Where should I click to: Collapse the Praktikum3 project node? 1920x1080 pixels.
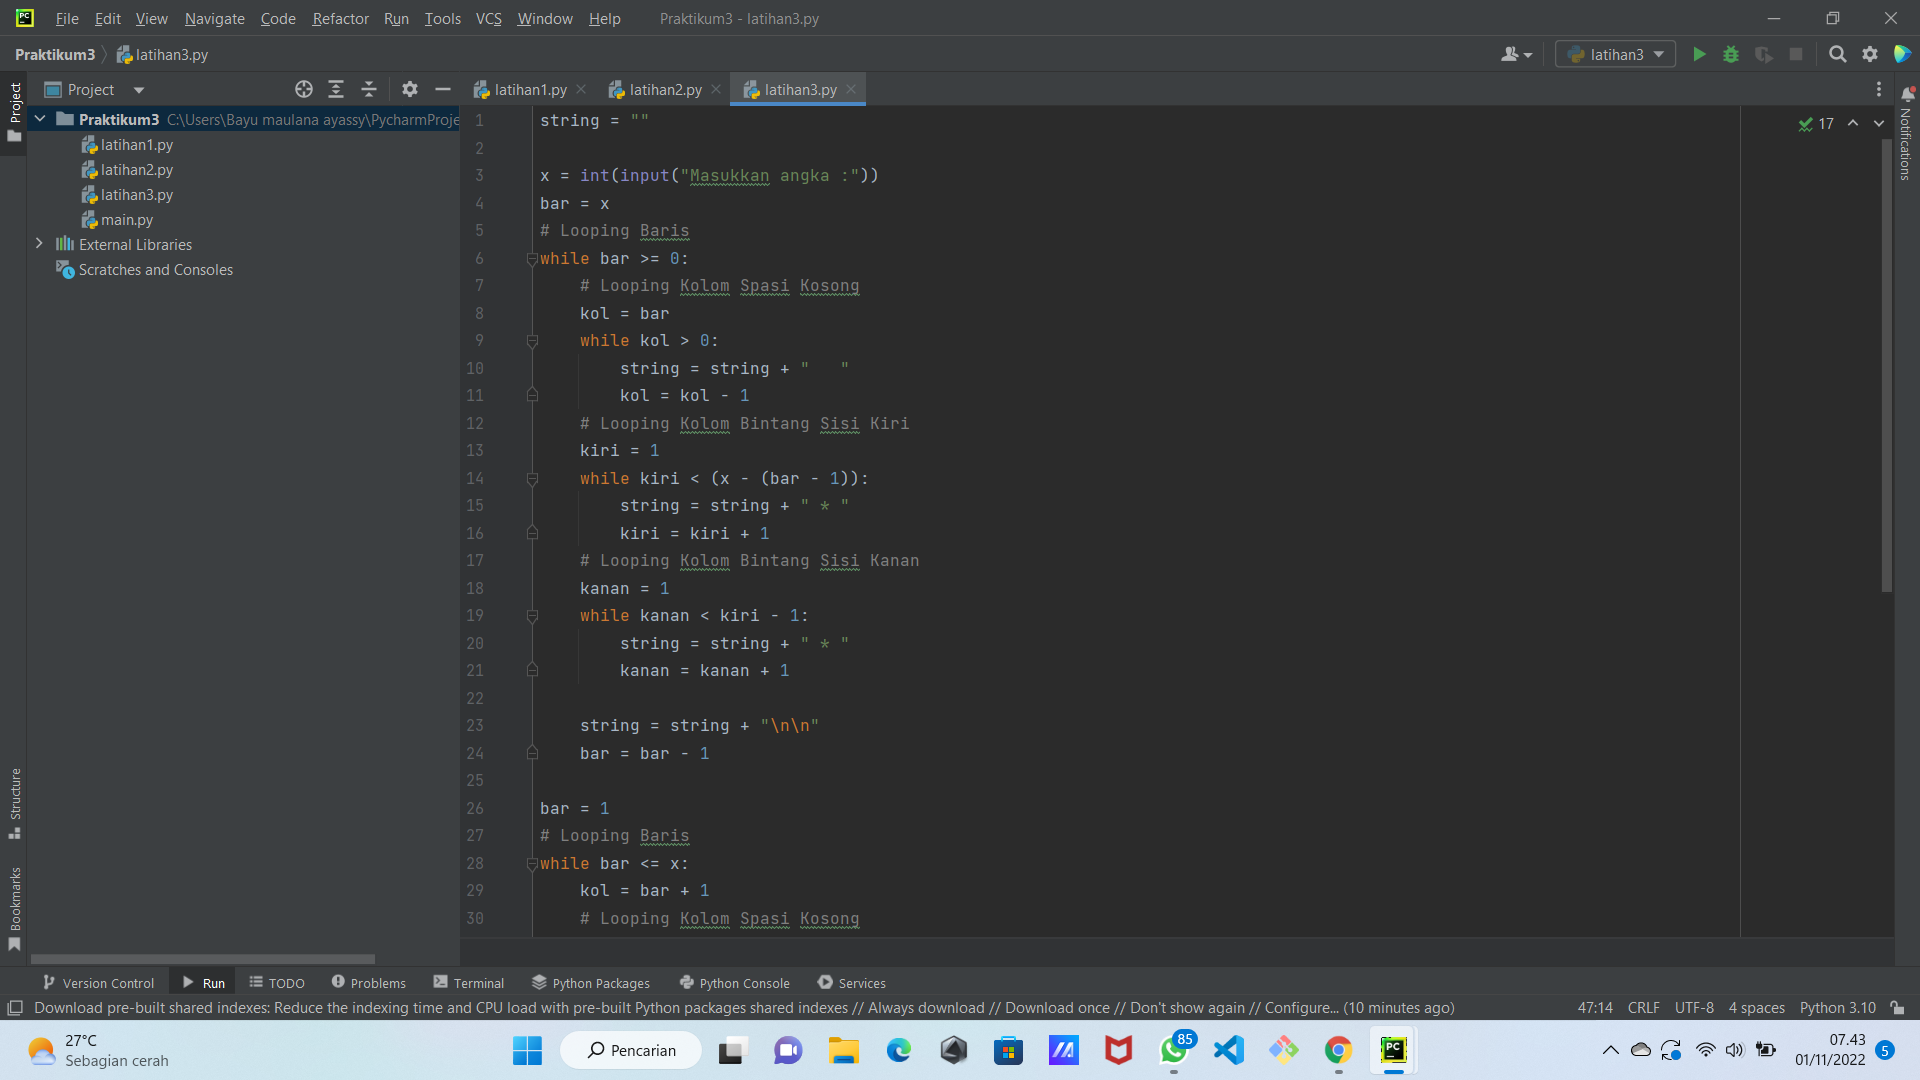39,119
